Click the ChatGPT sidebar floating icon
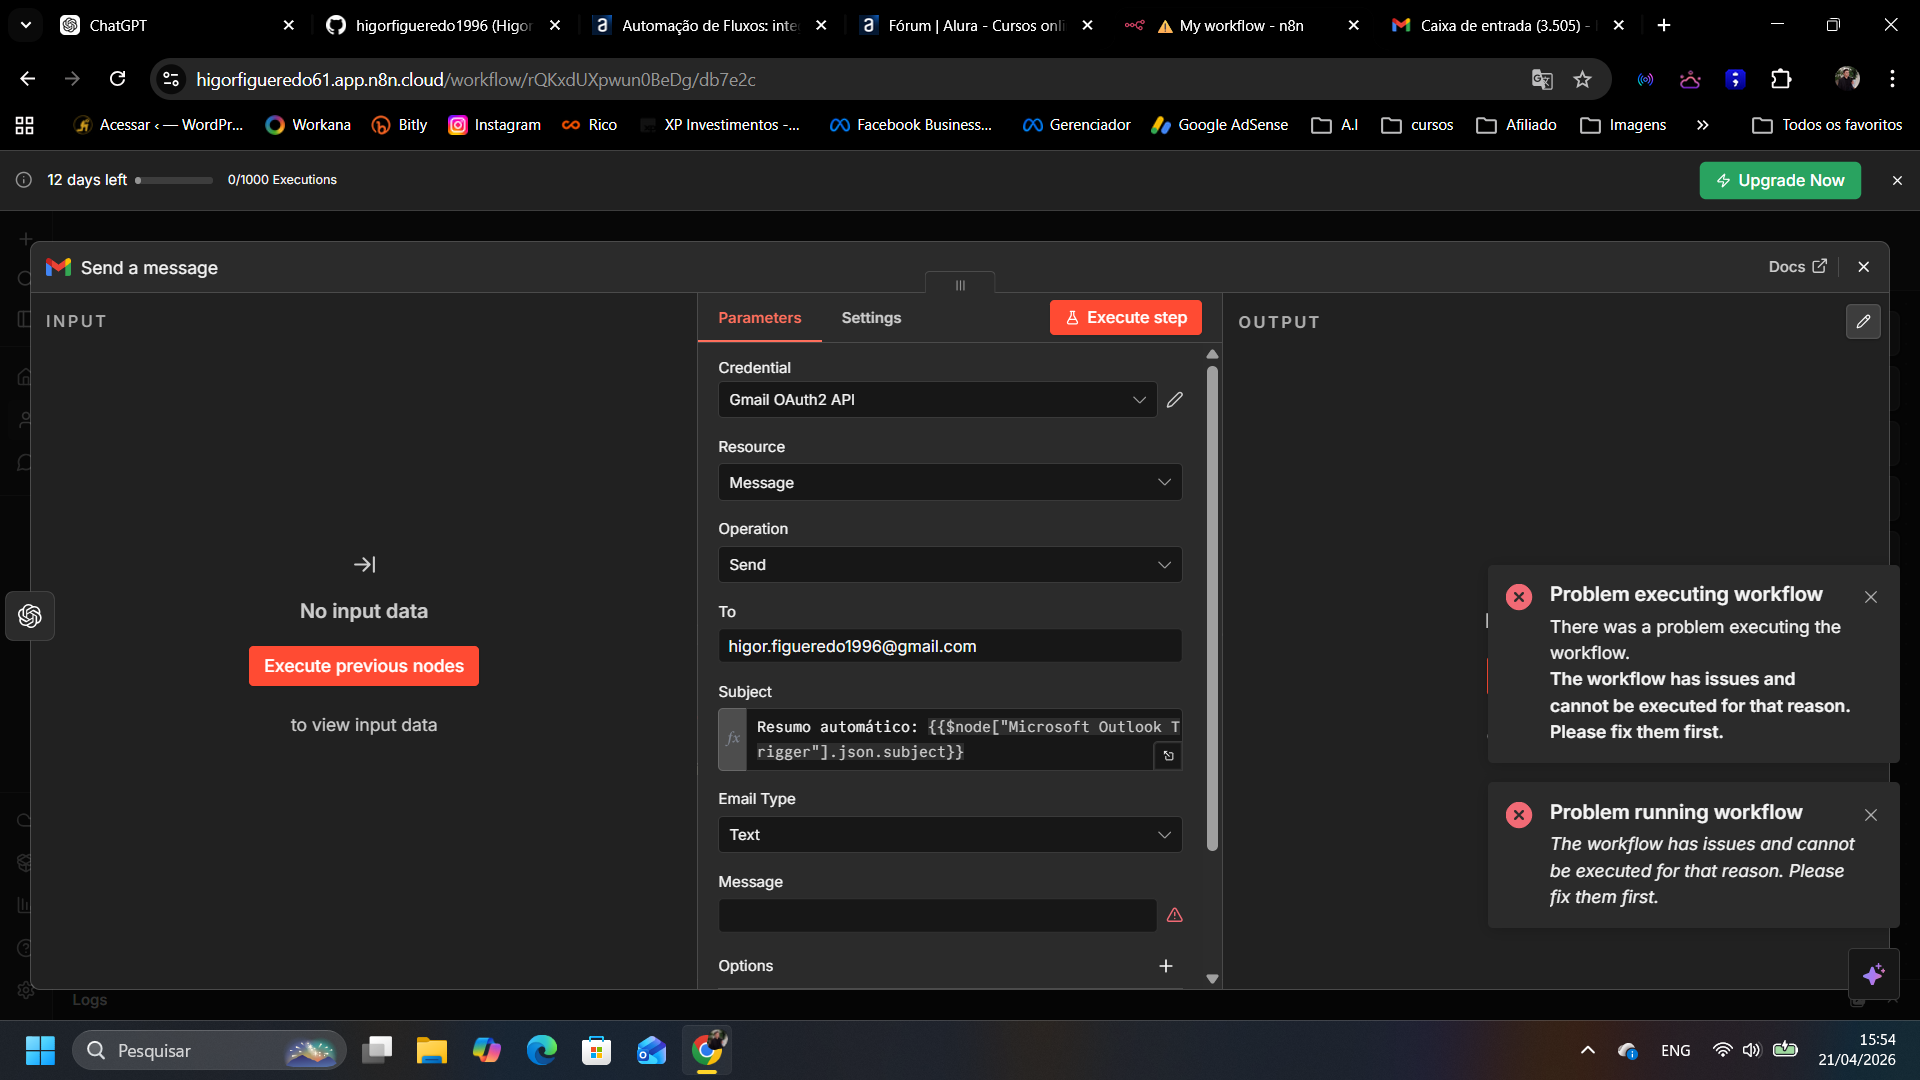 pos(30,616)
